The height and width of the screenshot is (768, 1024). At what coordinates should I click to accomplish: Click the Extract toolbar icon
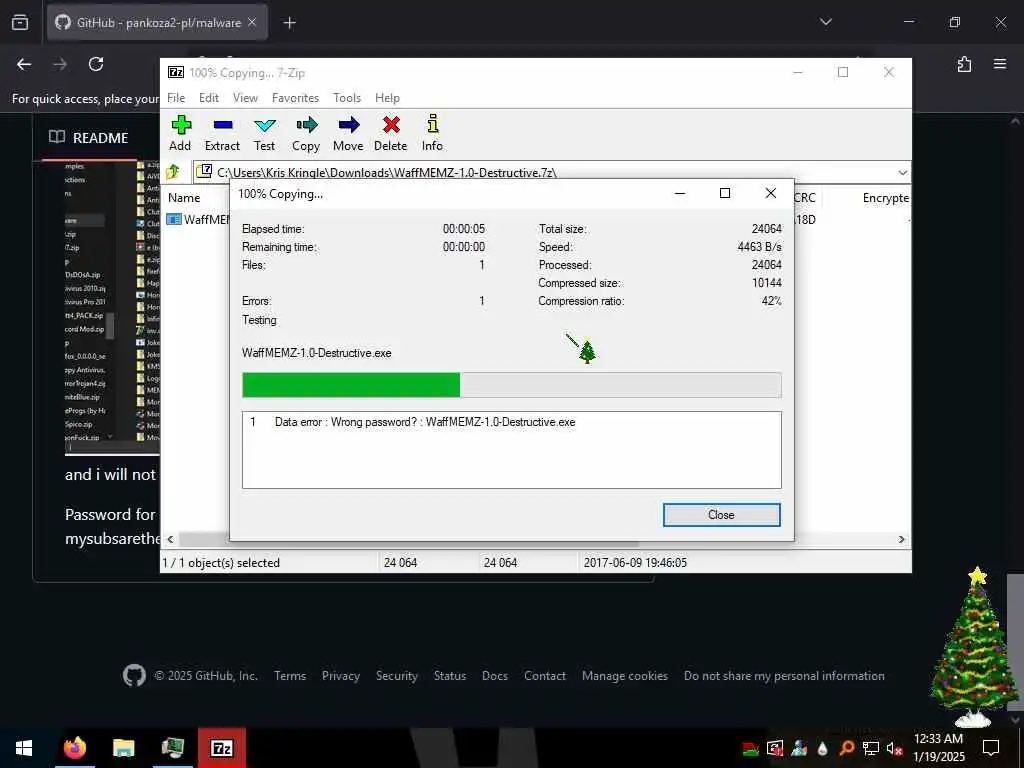click(x=222, y=133)
